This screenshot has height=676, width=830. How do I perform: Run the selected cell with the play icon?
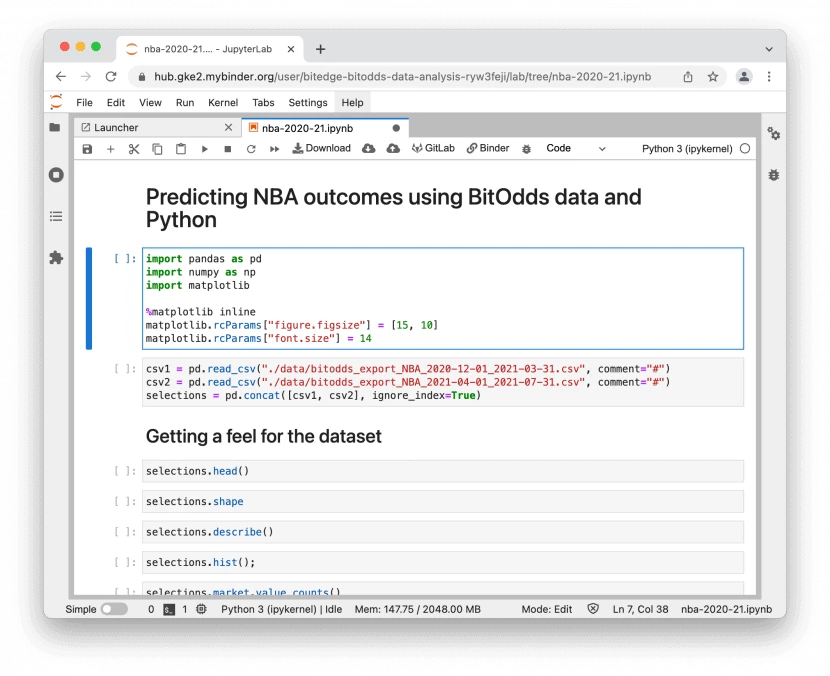204,149
